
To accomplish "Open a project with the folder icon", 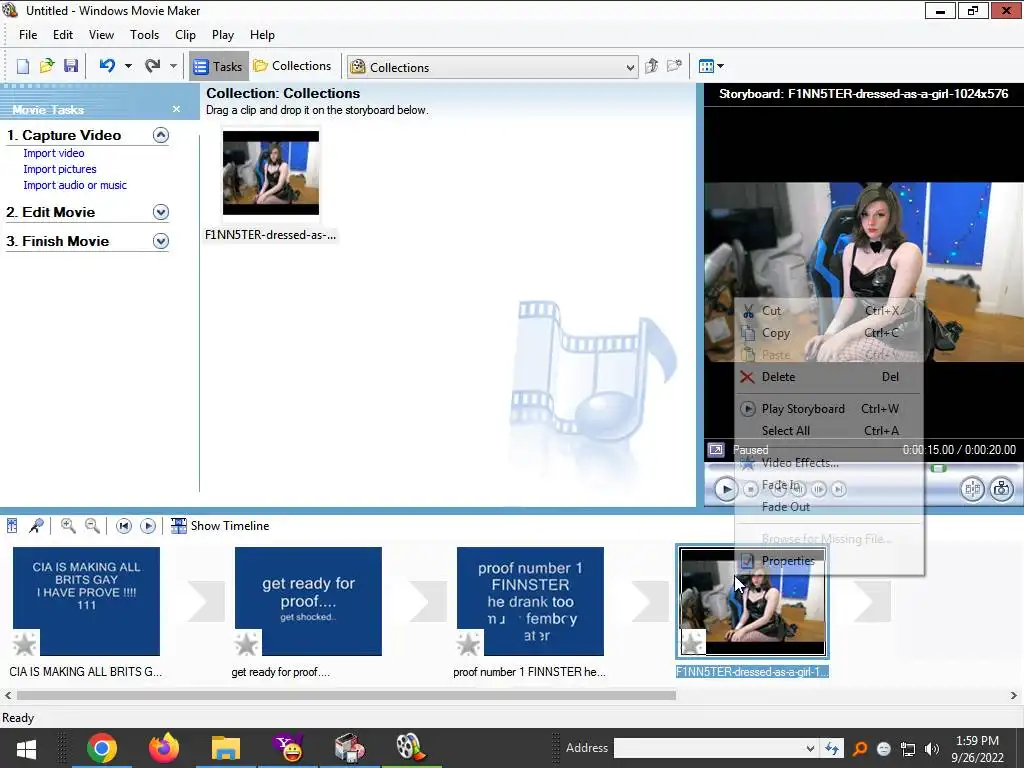I will pos(46,66).
